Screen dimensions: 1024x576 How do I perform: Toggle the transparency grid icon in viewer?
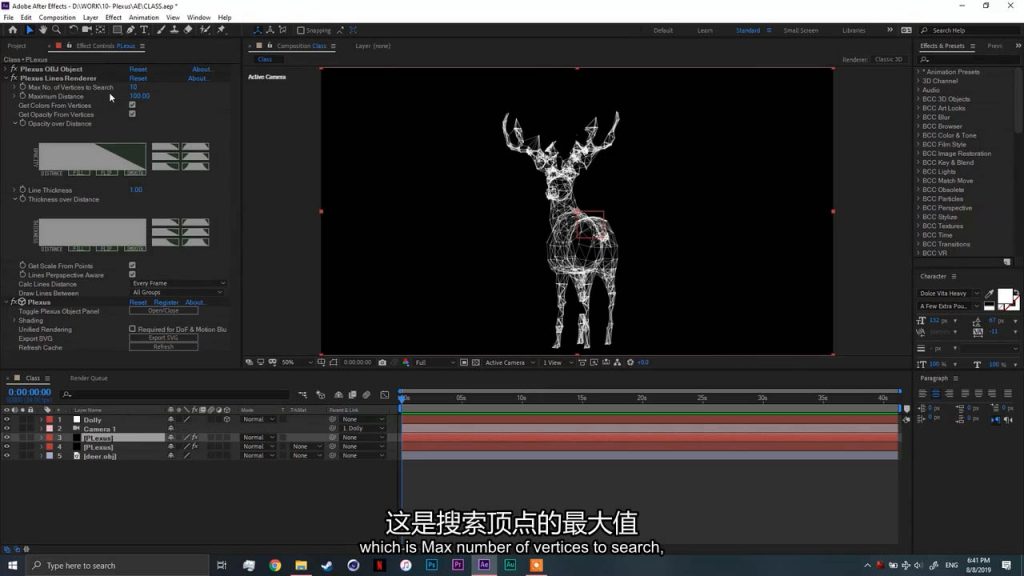[475, 362]
